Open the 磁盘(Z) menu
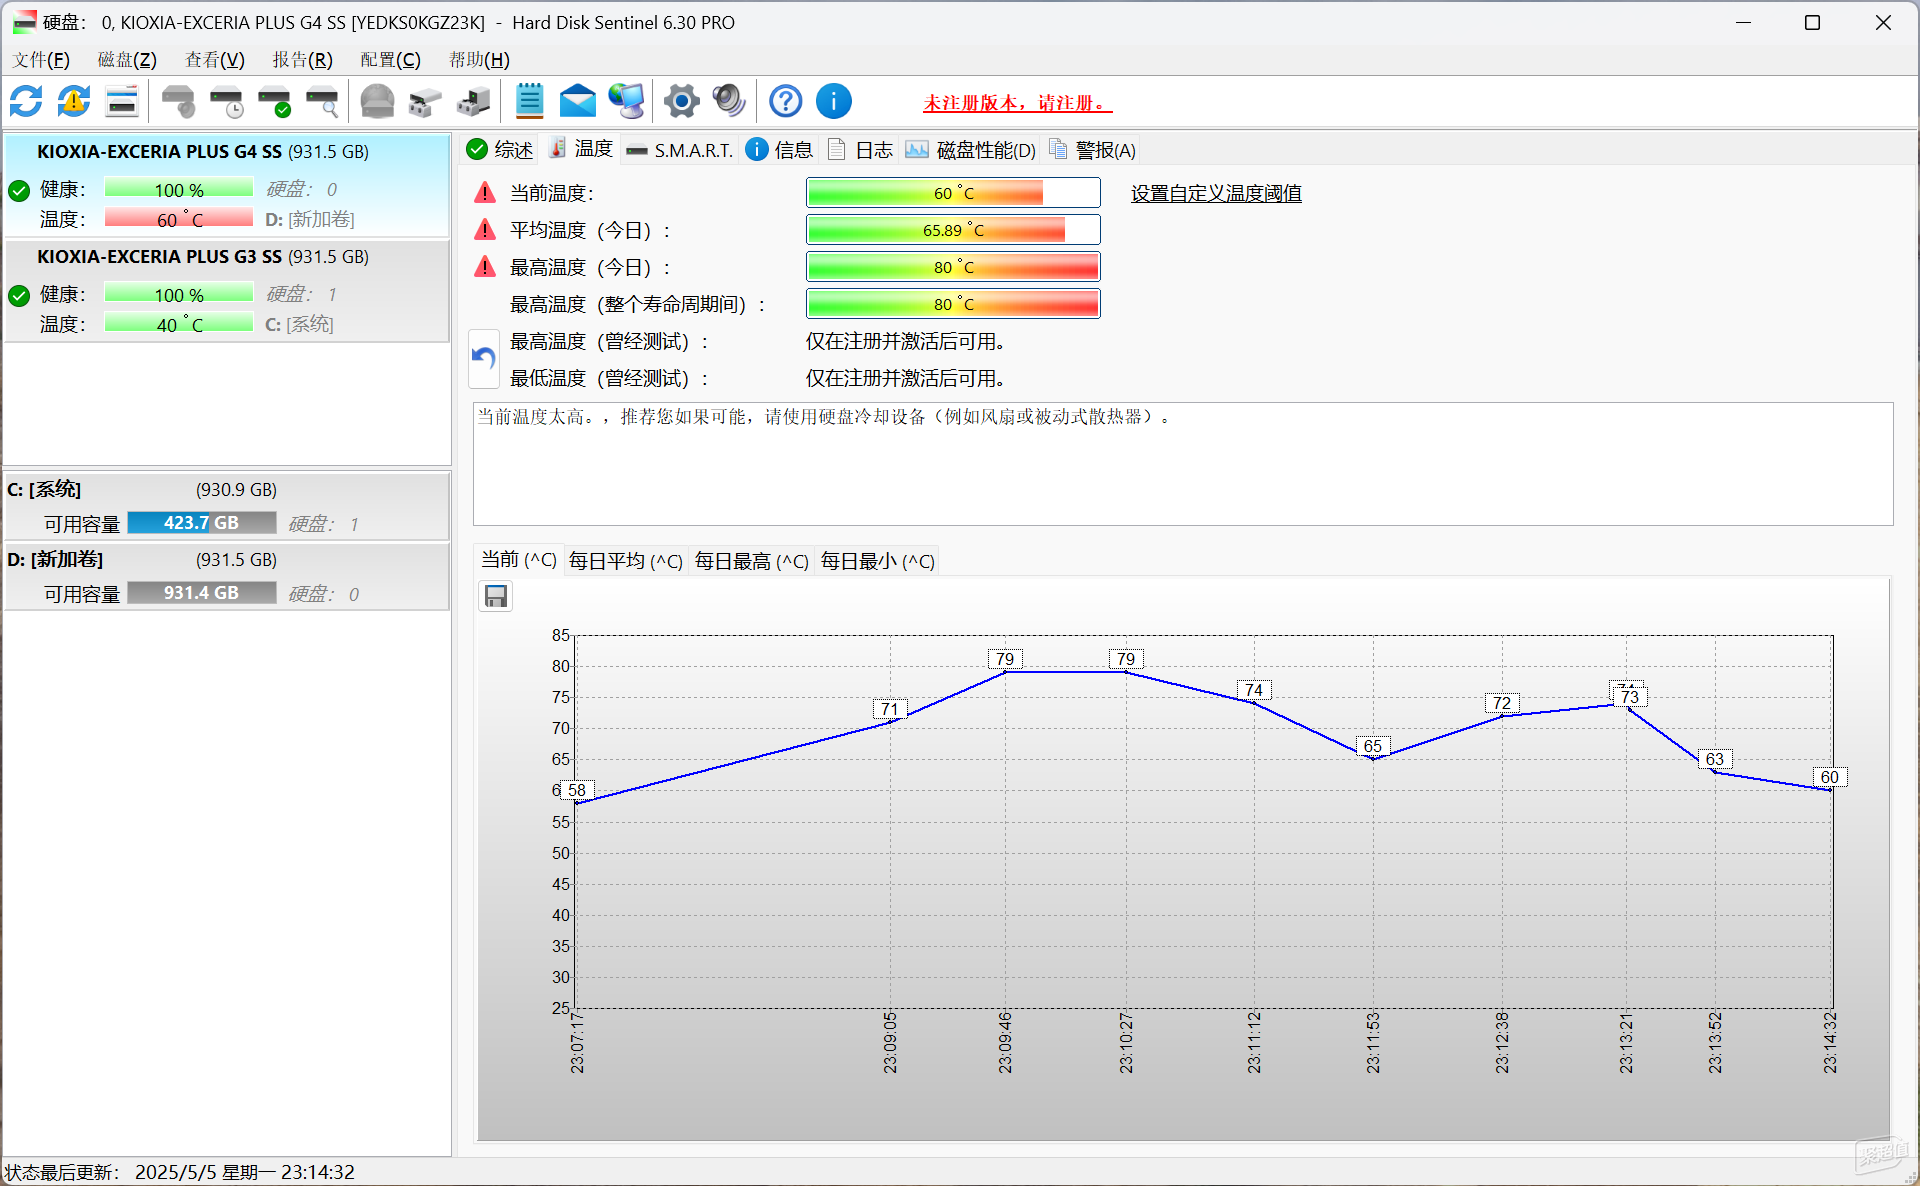This screenshot has width=1920, height=1186. pos(127,60)
